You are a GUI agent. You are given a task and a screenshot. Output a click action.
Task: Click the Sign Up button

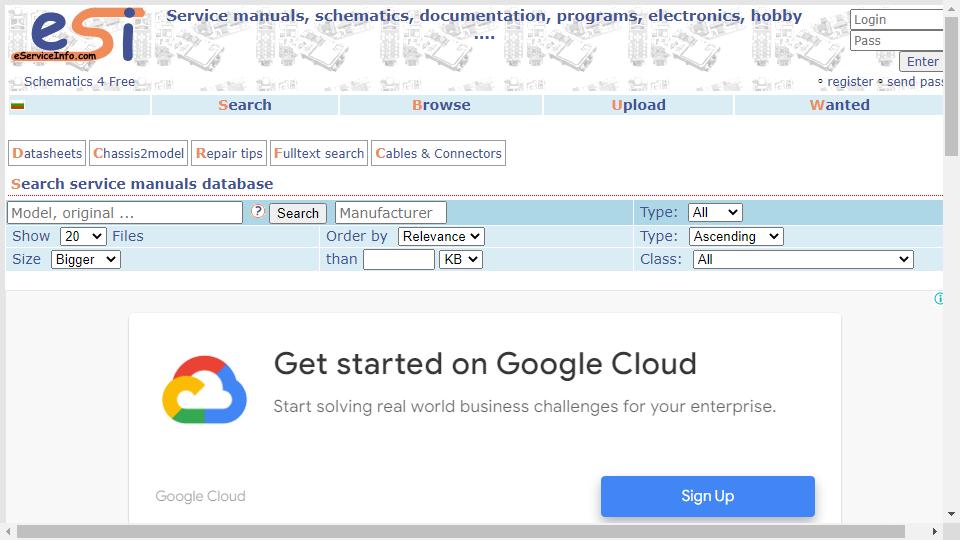coord(707,496)
